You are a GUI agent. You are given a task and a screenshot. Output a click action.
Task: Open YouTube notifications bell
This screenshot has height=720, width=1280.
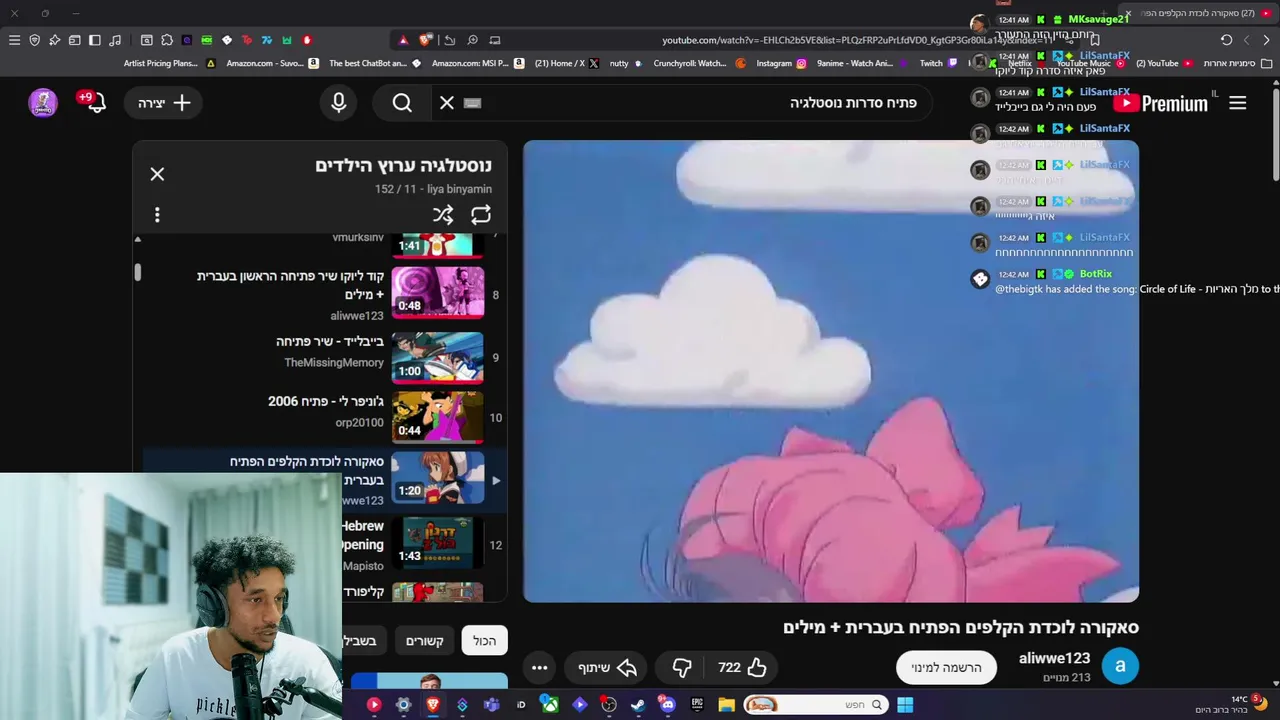[x=96, y=103]
